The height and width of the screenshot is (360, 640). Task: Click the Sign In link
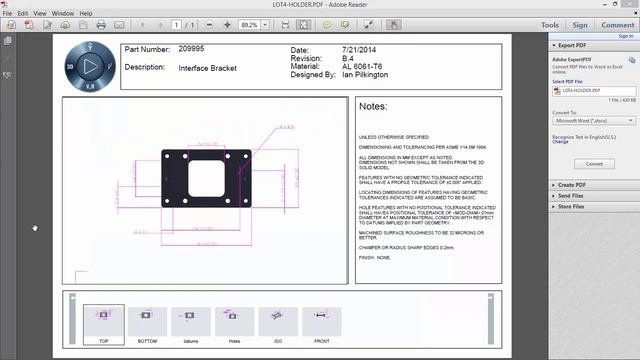625,36
